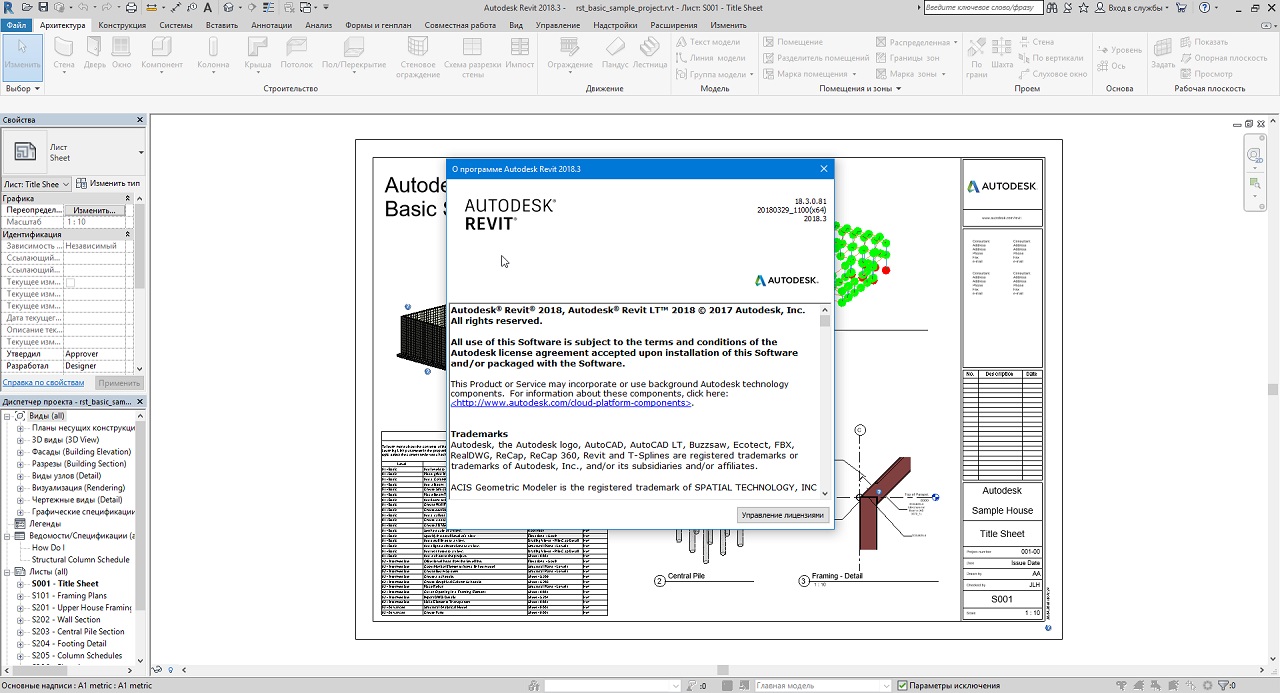Click the Save icon in quick access toolbar
Viewport: 1280px width, 693px height.
[43, 7]
